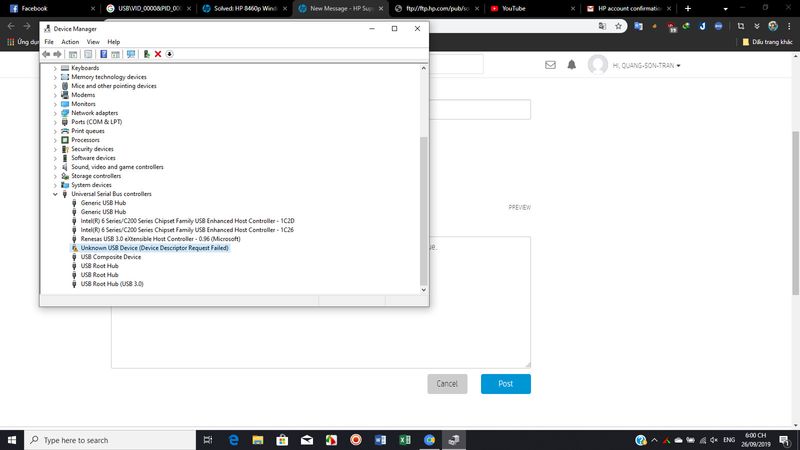The width and height of the screenshot is (800, 450).
Task: Click the Forward arrow in Device Manager toolbar
Action: point(57,54)
